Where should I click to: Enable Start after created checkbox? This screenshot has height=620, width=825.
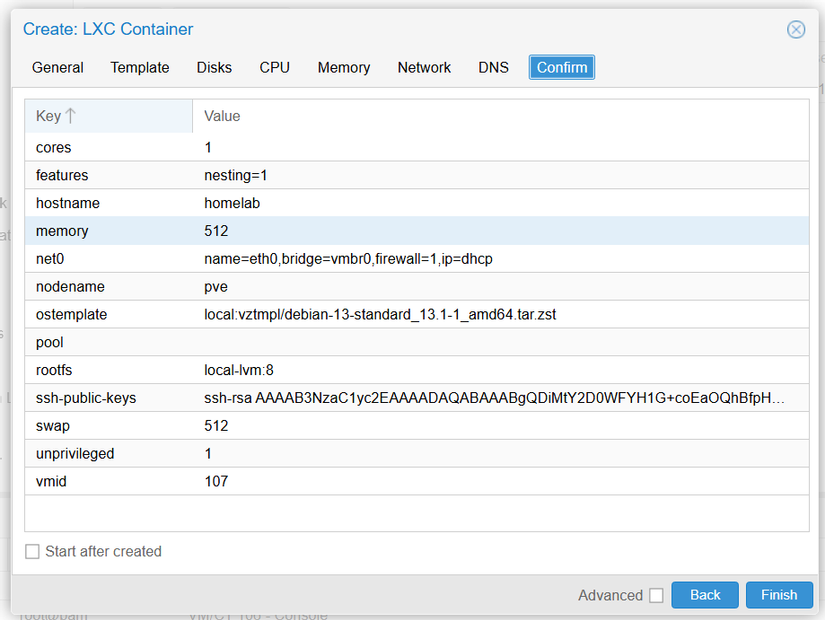point(33,551)
